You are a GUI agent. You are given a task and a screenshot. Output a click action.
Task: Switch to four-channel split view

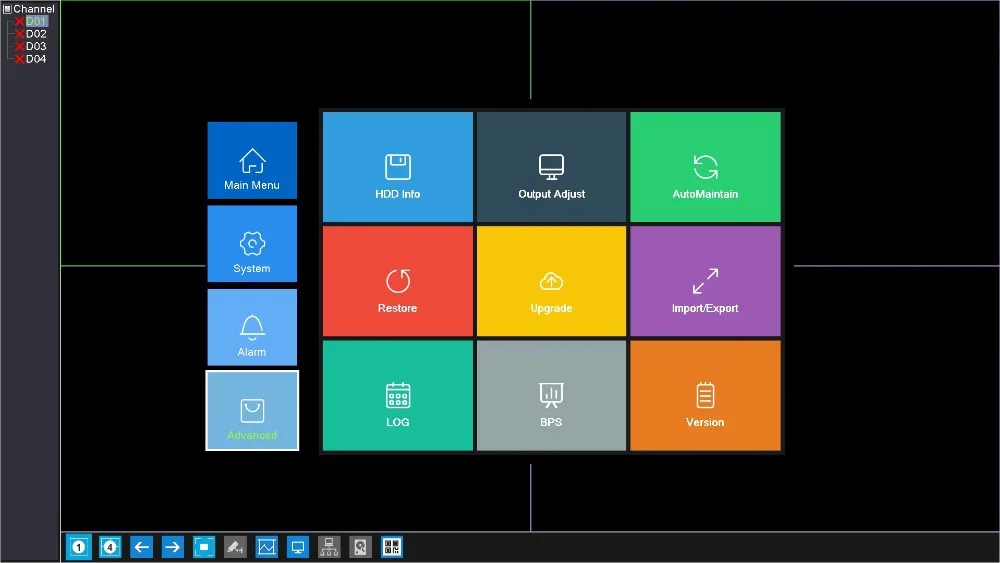(110, 547)
